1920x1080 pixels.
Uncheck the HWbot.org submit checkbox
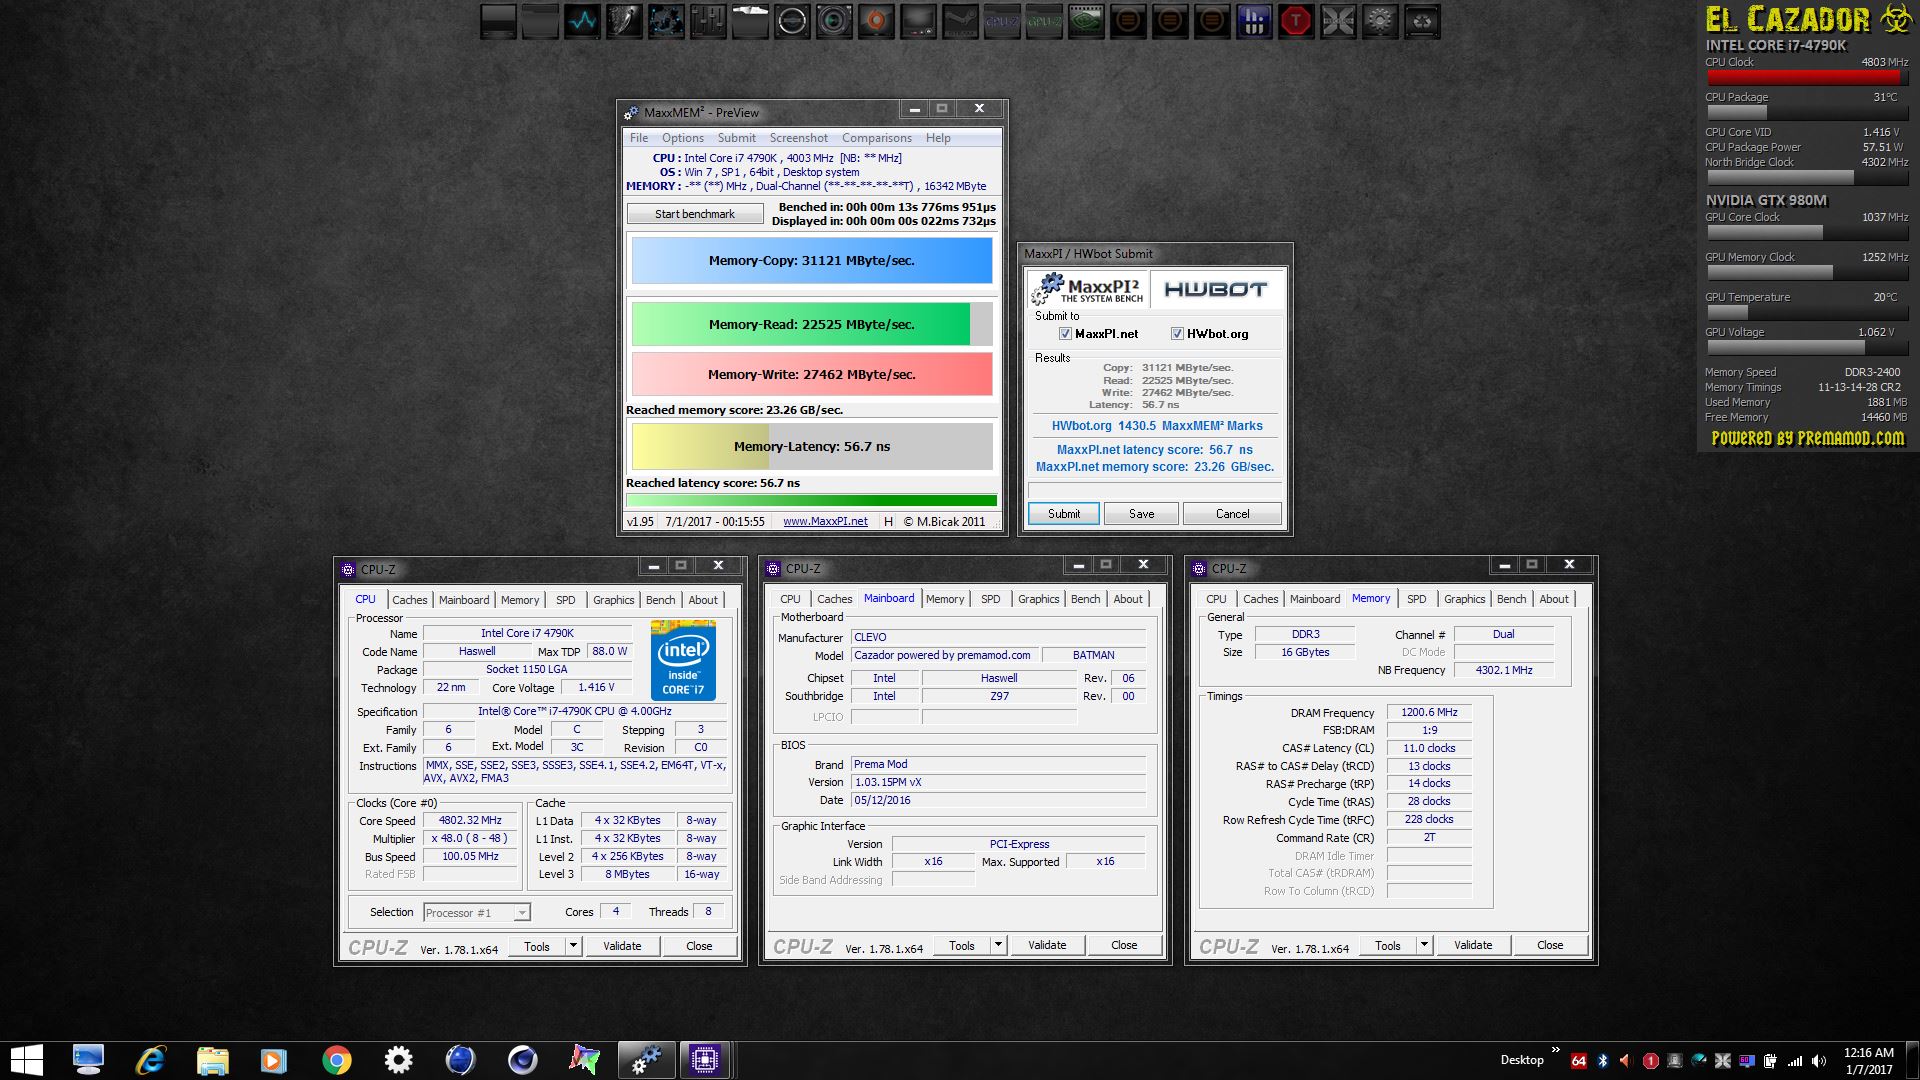coord(1177,334)
